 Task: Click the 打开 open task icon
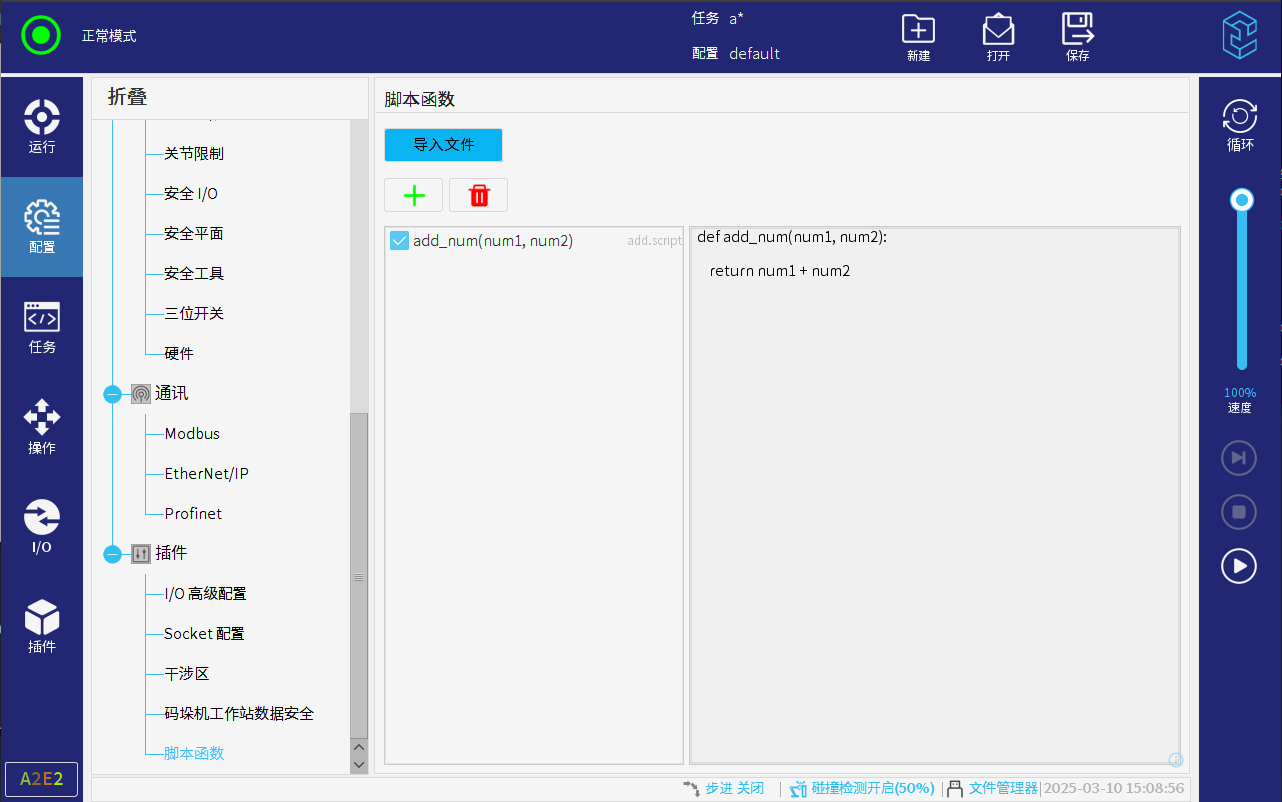pos(997,37)
